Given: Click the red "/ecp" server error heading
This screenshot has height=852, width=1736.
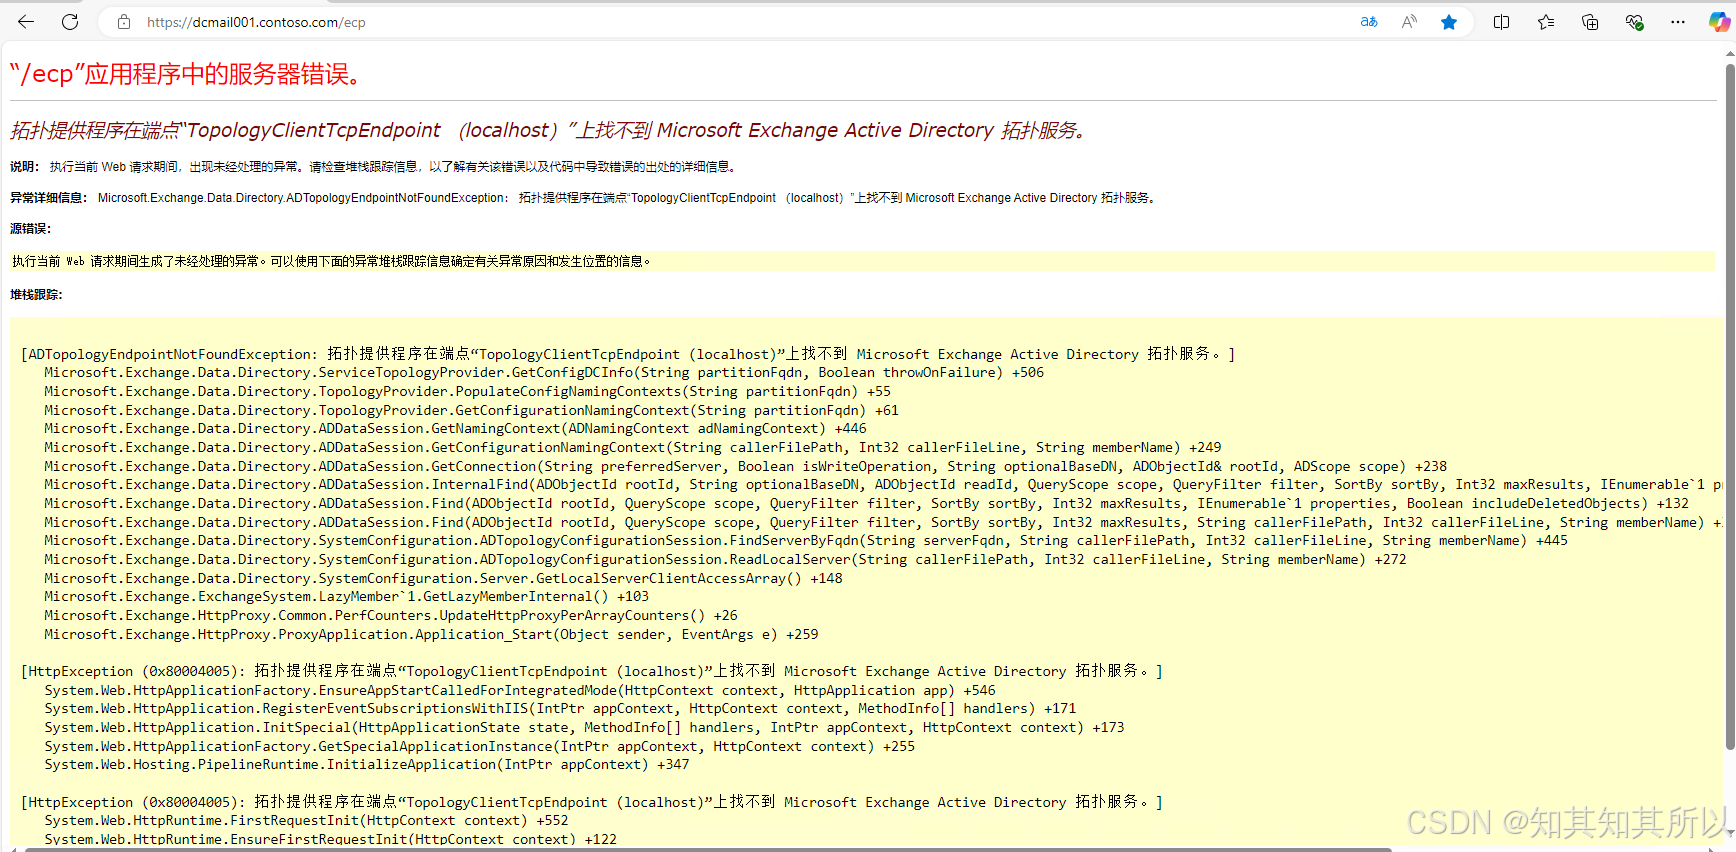Looking at the screenshot, I should pyautogui.click(x=190, y=74).
